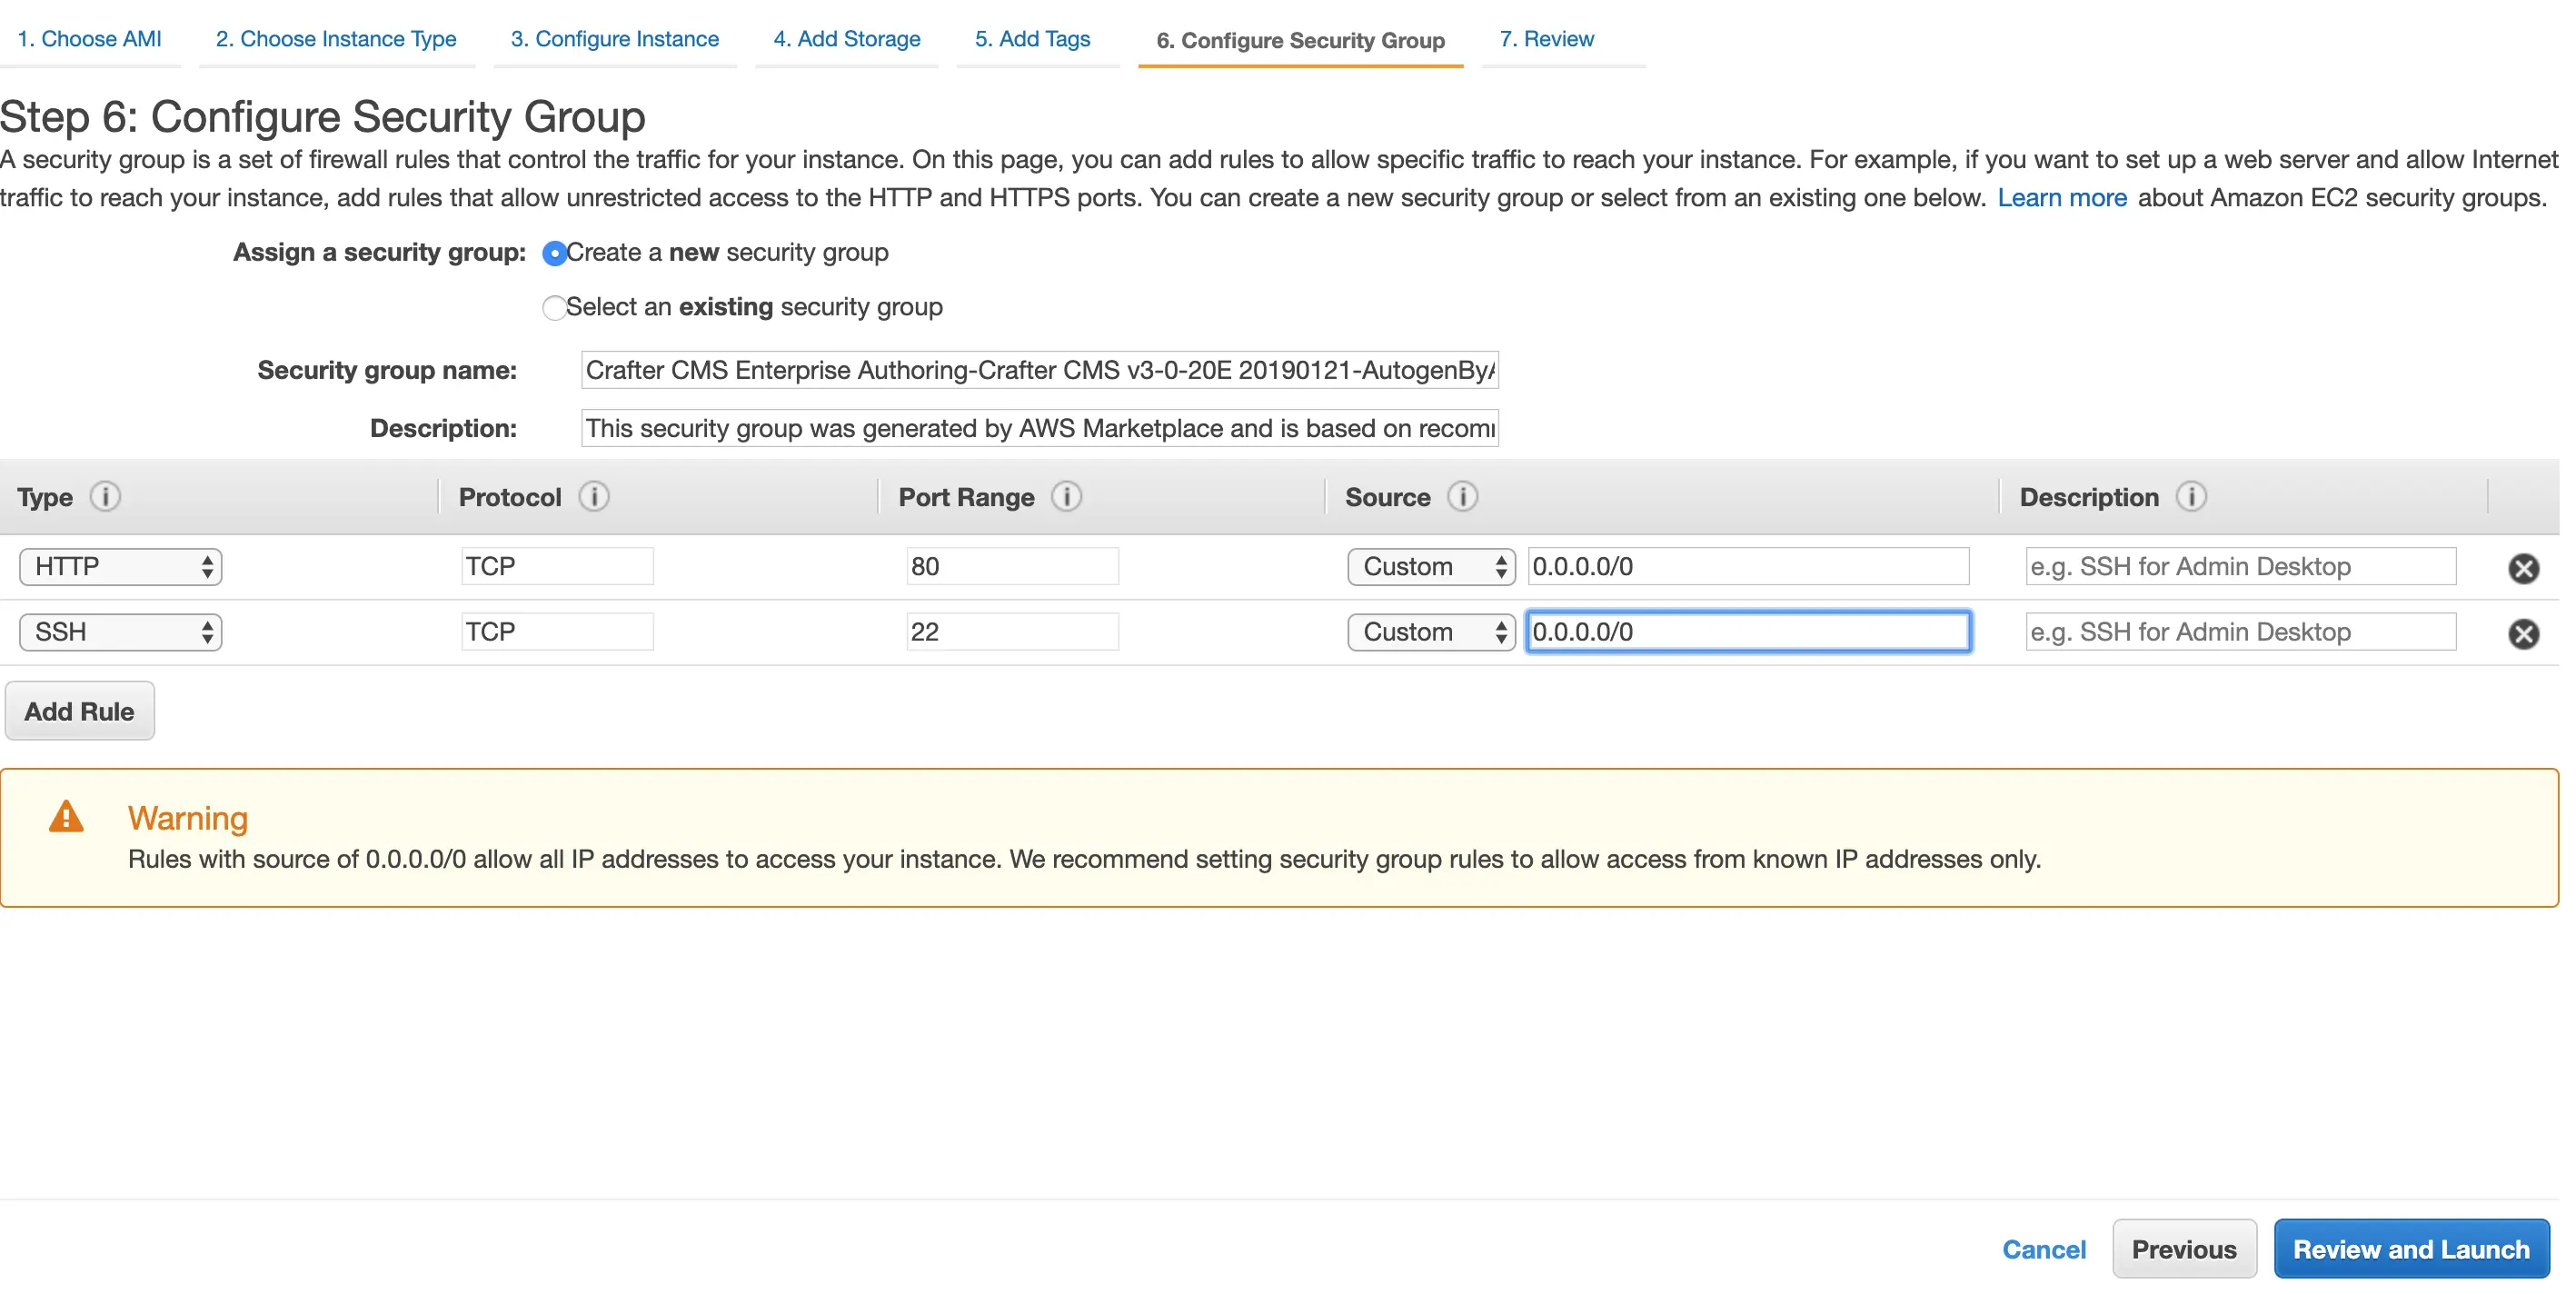
Task: Click the Description column info icon
Action: (2191, 497)
